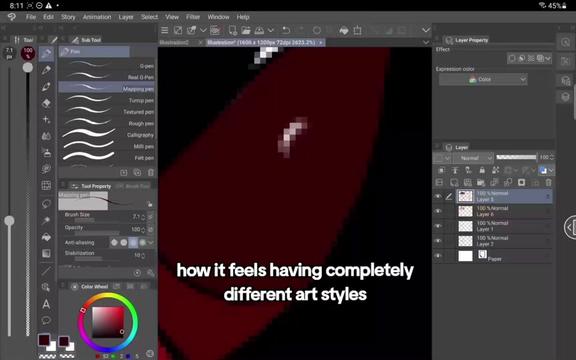The width and height of the screenshot is (576, 360).
Task: Open the Expression color dropdown
Action: 483,79
